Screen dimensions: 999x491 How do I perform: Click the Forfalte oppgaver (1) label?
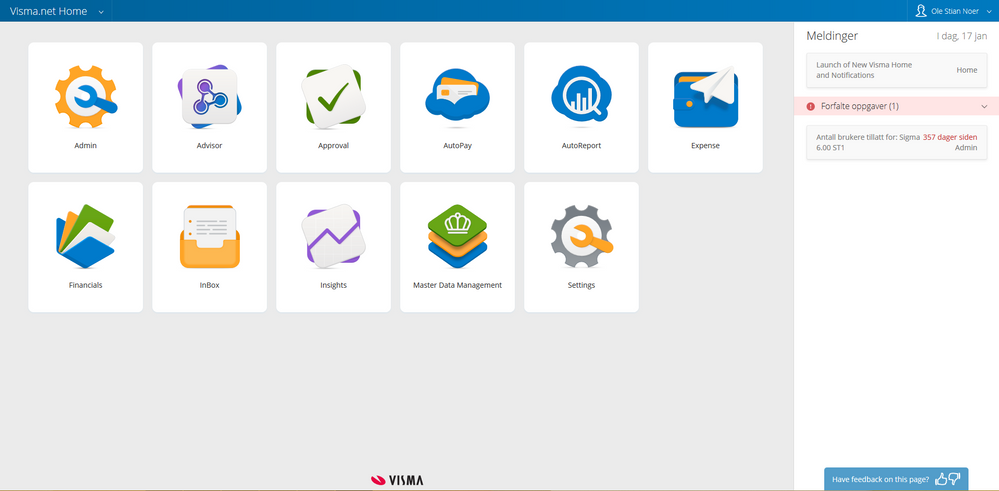[859, 106]
